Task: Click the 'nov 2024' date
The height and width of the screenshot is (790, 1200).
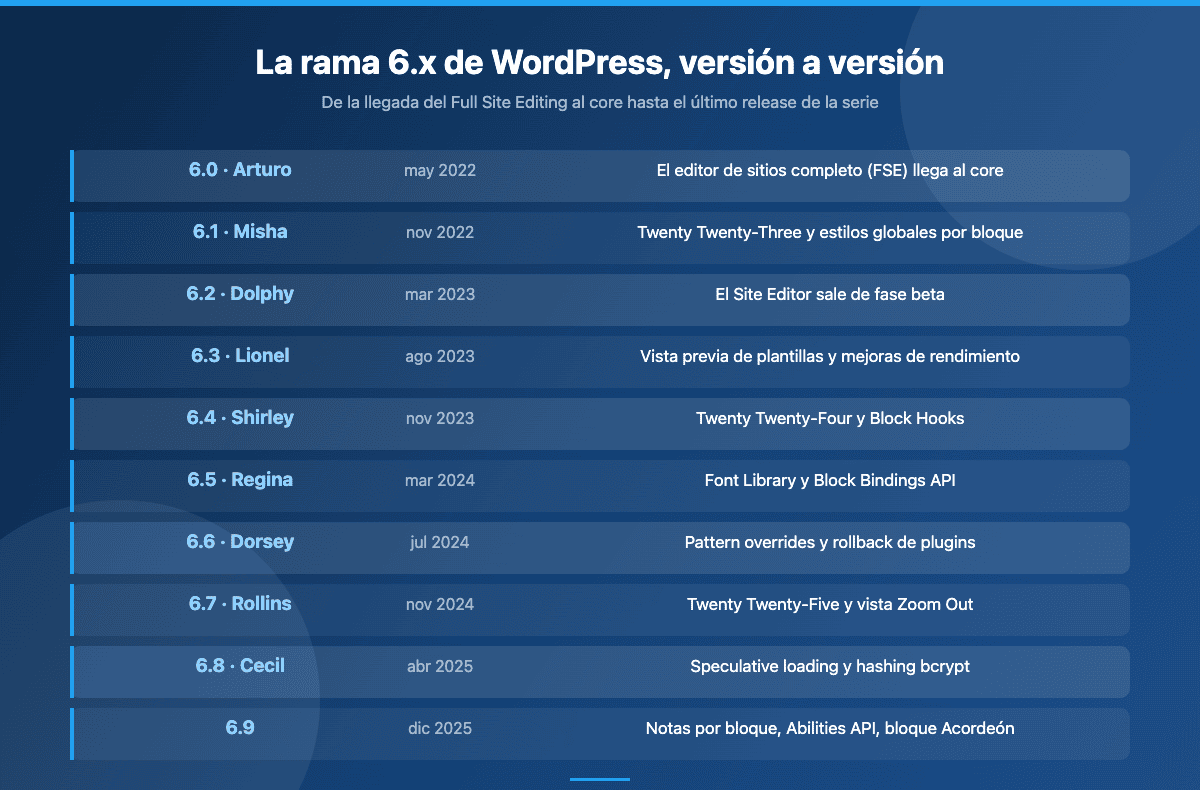Action: point(440,605)
